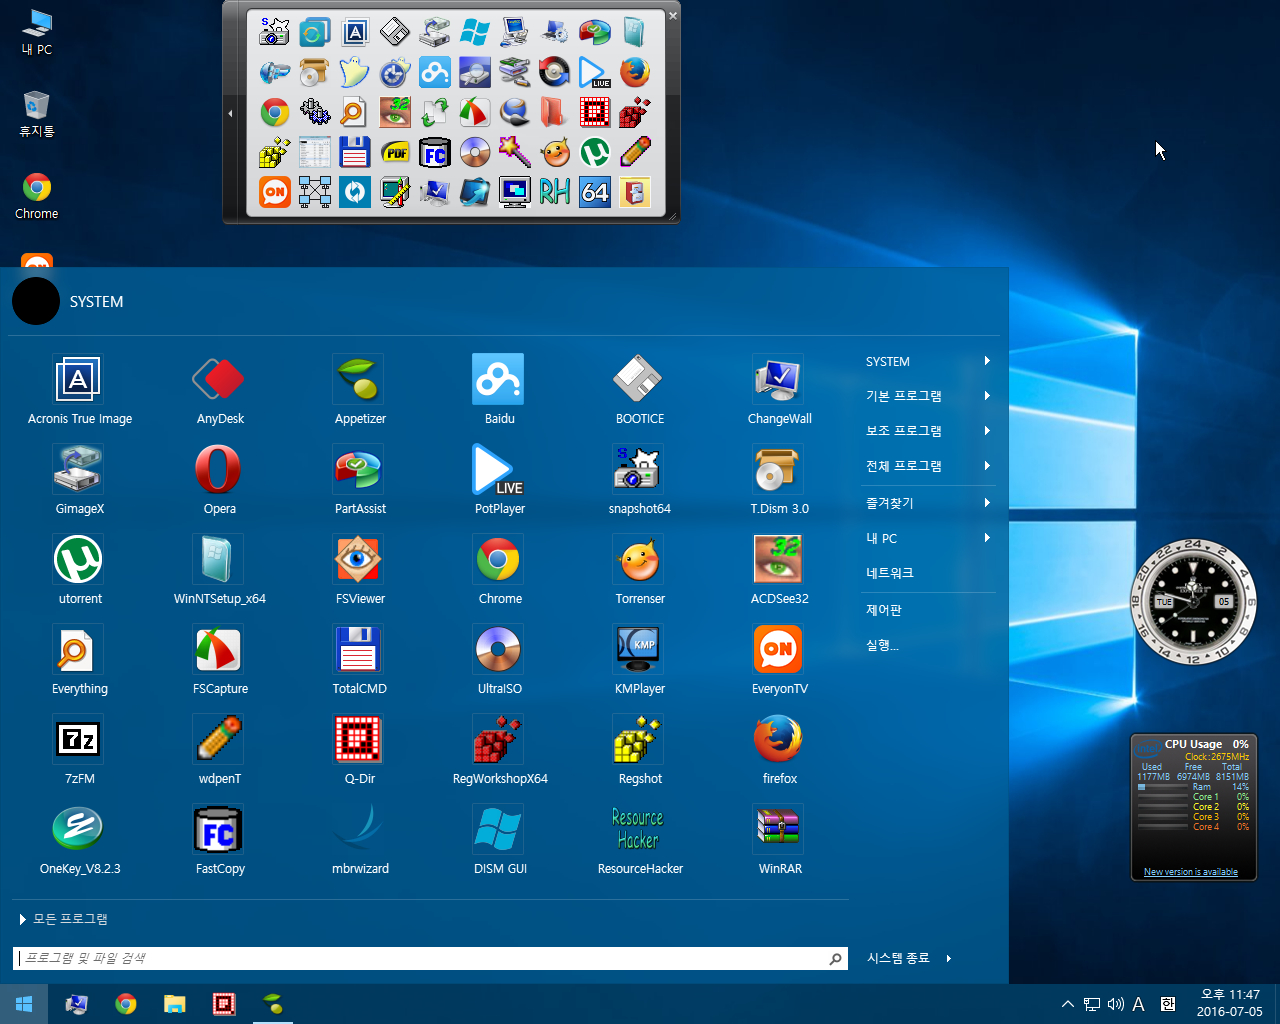Click the Windows Start button on taskbar
This screenshot has height=1024, width=1280.
[24, 1004]
